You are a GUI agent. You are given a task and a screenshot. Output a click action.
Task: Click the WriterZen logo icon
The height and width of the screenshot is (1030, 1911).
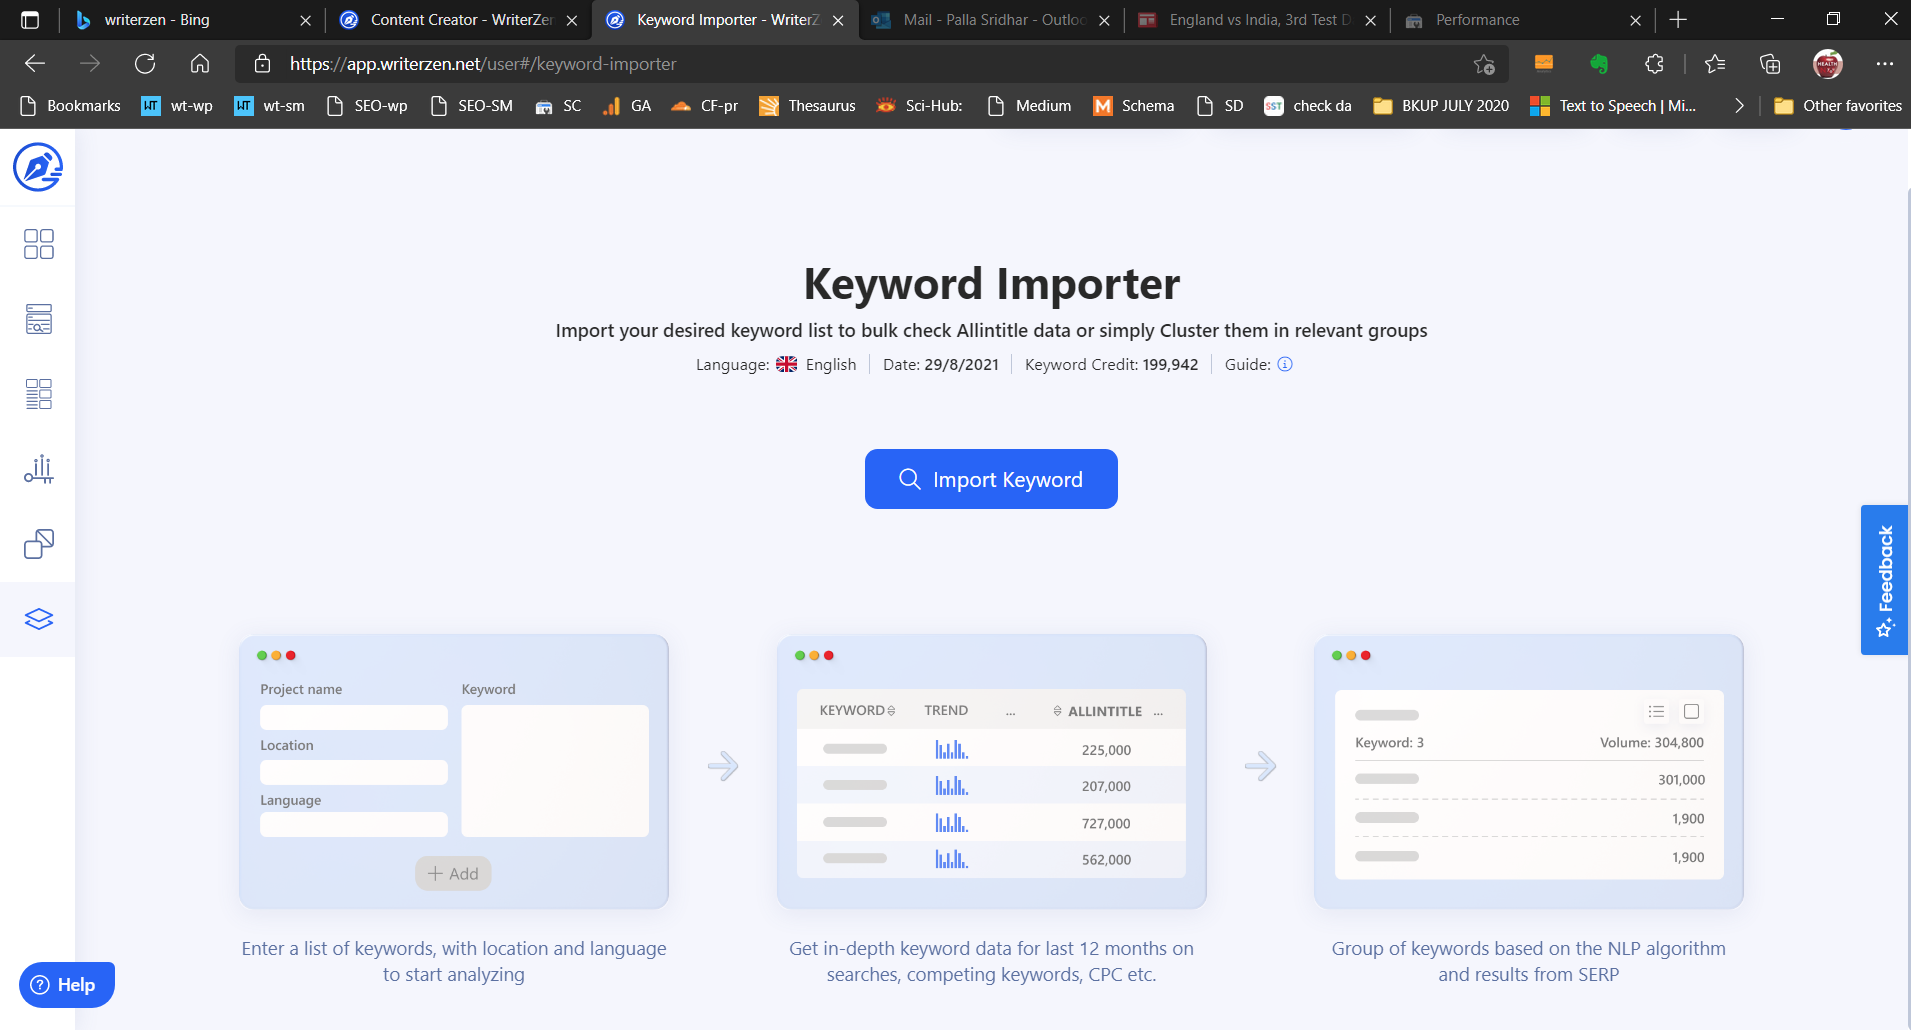click(38, 167)
